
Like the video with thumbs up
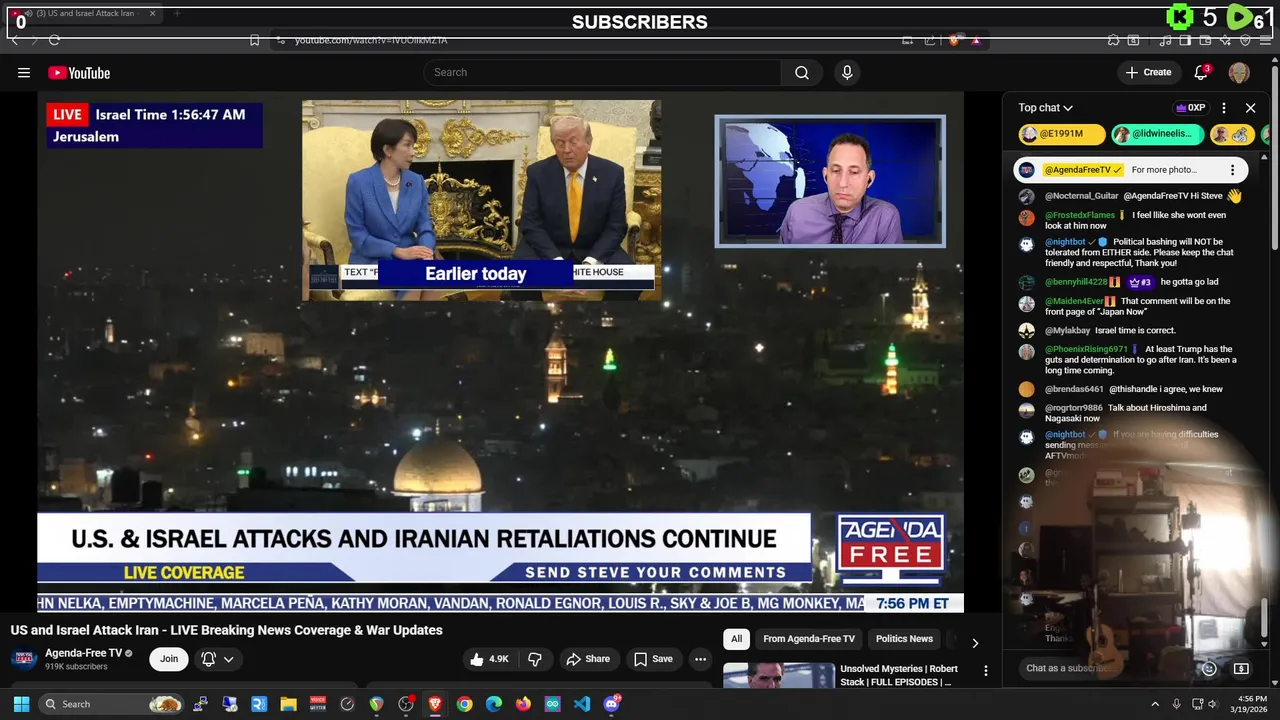[491, 659]
